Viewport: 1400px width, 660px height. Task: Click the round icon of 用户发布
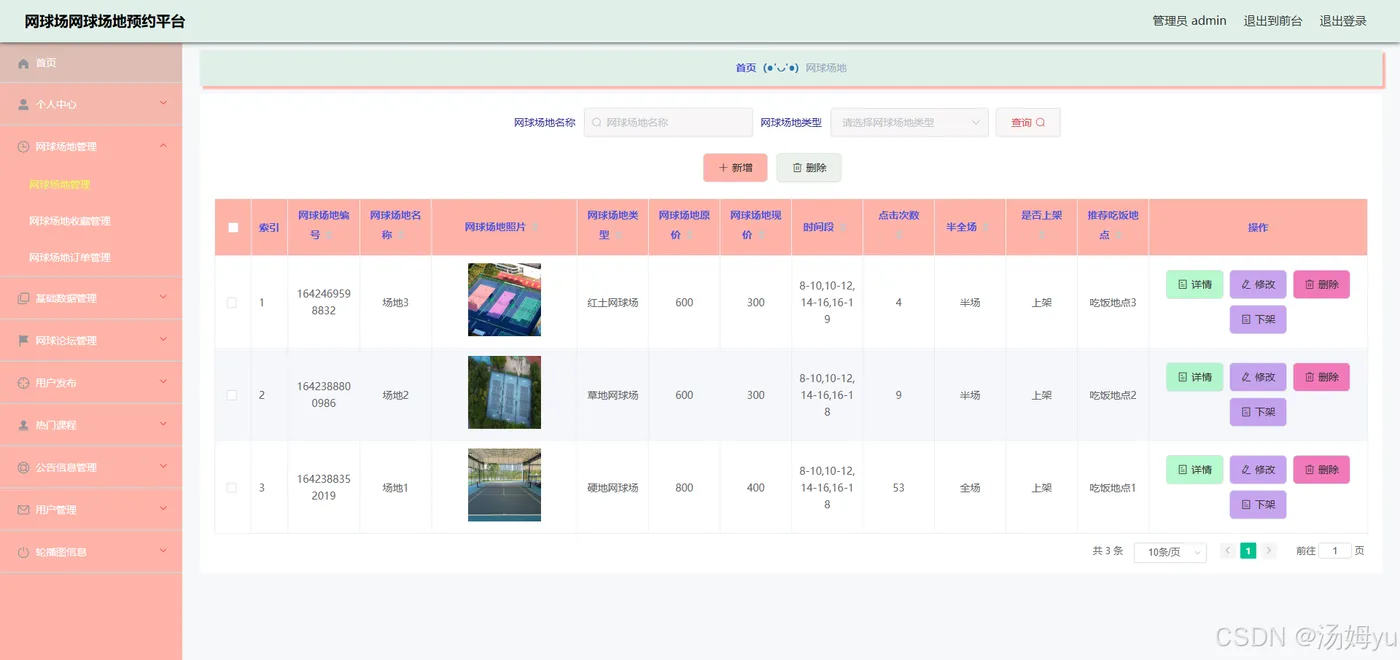(24, 383)
